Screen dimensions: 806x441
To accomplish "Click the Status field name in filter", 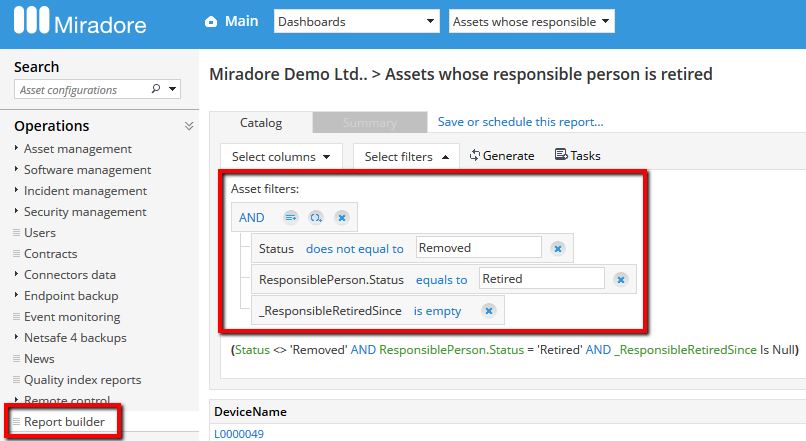I will [276, 249].
